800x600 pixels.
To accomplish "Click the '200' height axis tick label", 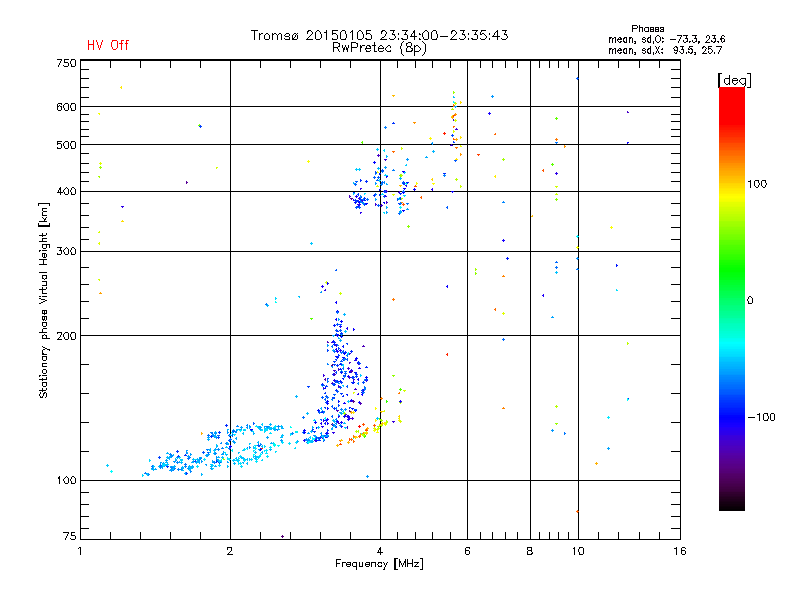I will [66, 336].
